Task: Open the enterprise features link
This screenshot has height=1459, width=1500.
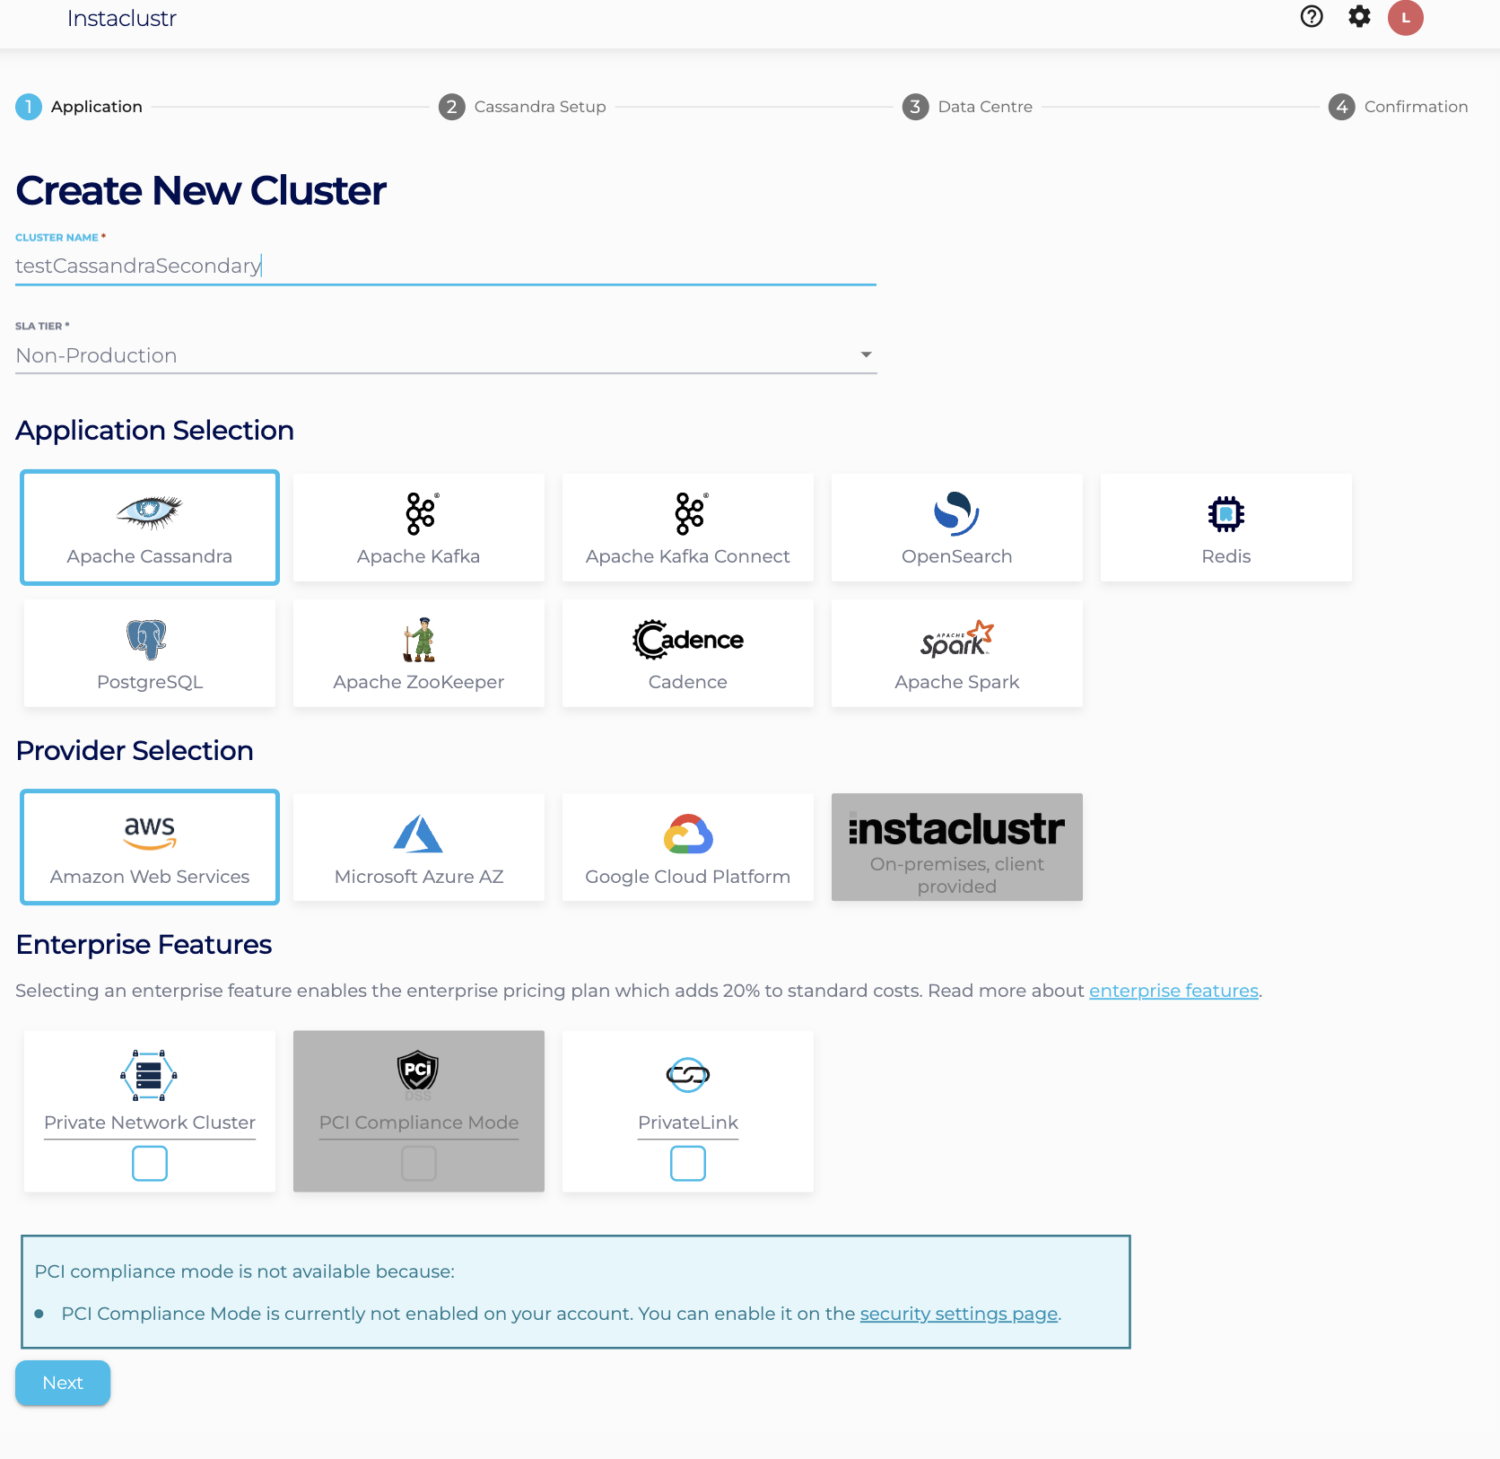Action: (x=1173, y=990)
